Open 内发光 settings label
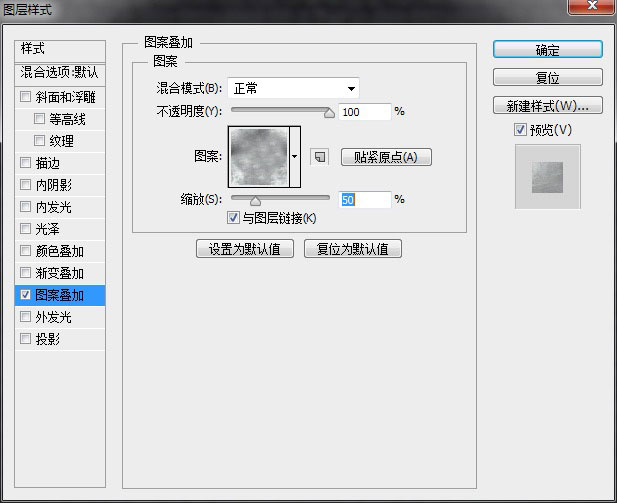This screenshot has width=617, height=503. point(54,207)
